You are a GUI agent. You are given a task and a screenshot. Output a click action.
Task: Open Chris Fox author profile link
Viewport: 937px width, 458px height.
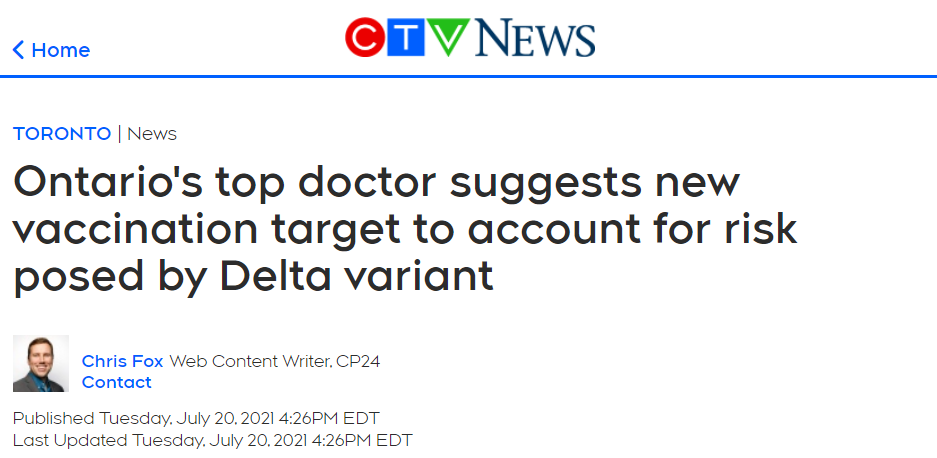point(123,361)
